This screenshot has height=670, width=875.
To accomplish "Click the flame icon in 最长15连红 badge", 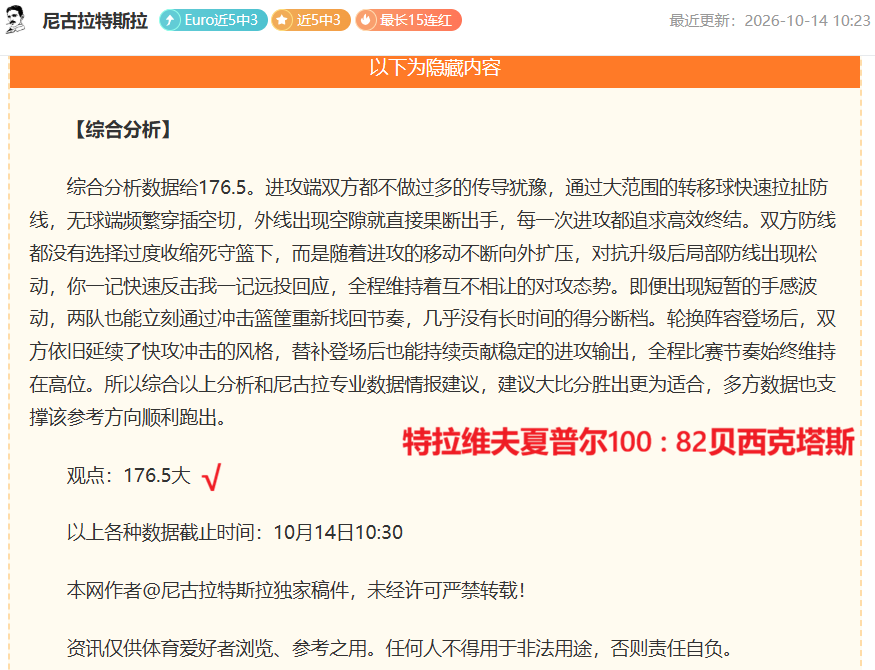I will pos(366,21).
